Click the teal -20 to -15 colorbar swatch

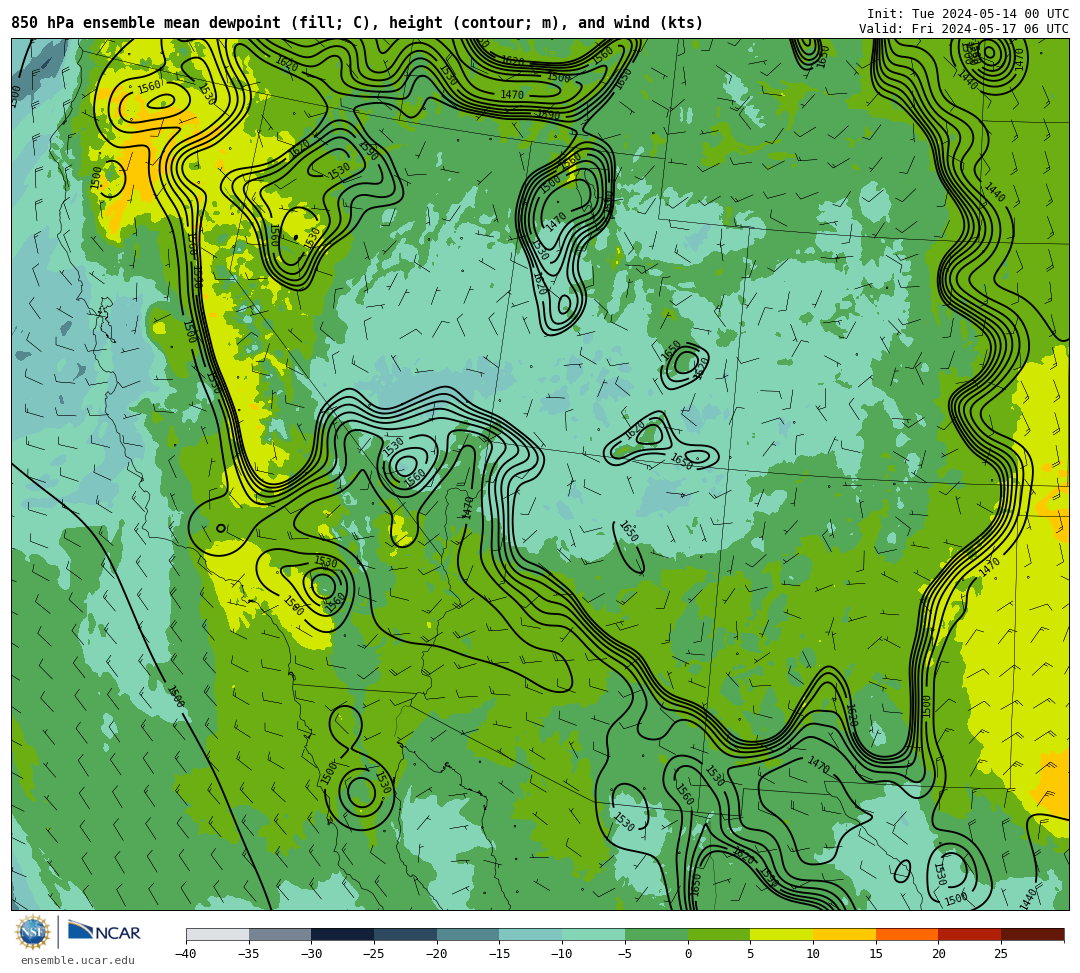tap(468, 934)
